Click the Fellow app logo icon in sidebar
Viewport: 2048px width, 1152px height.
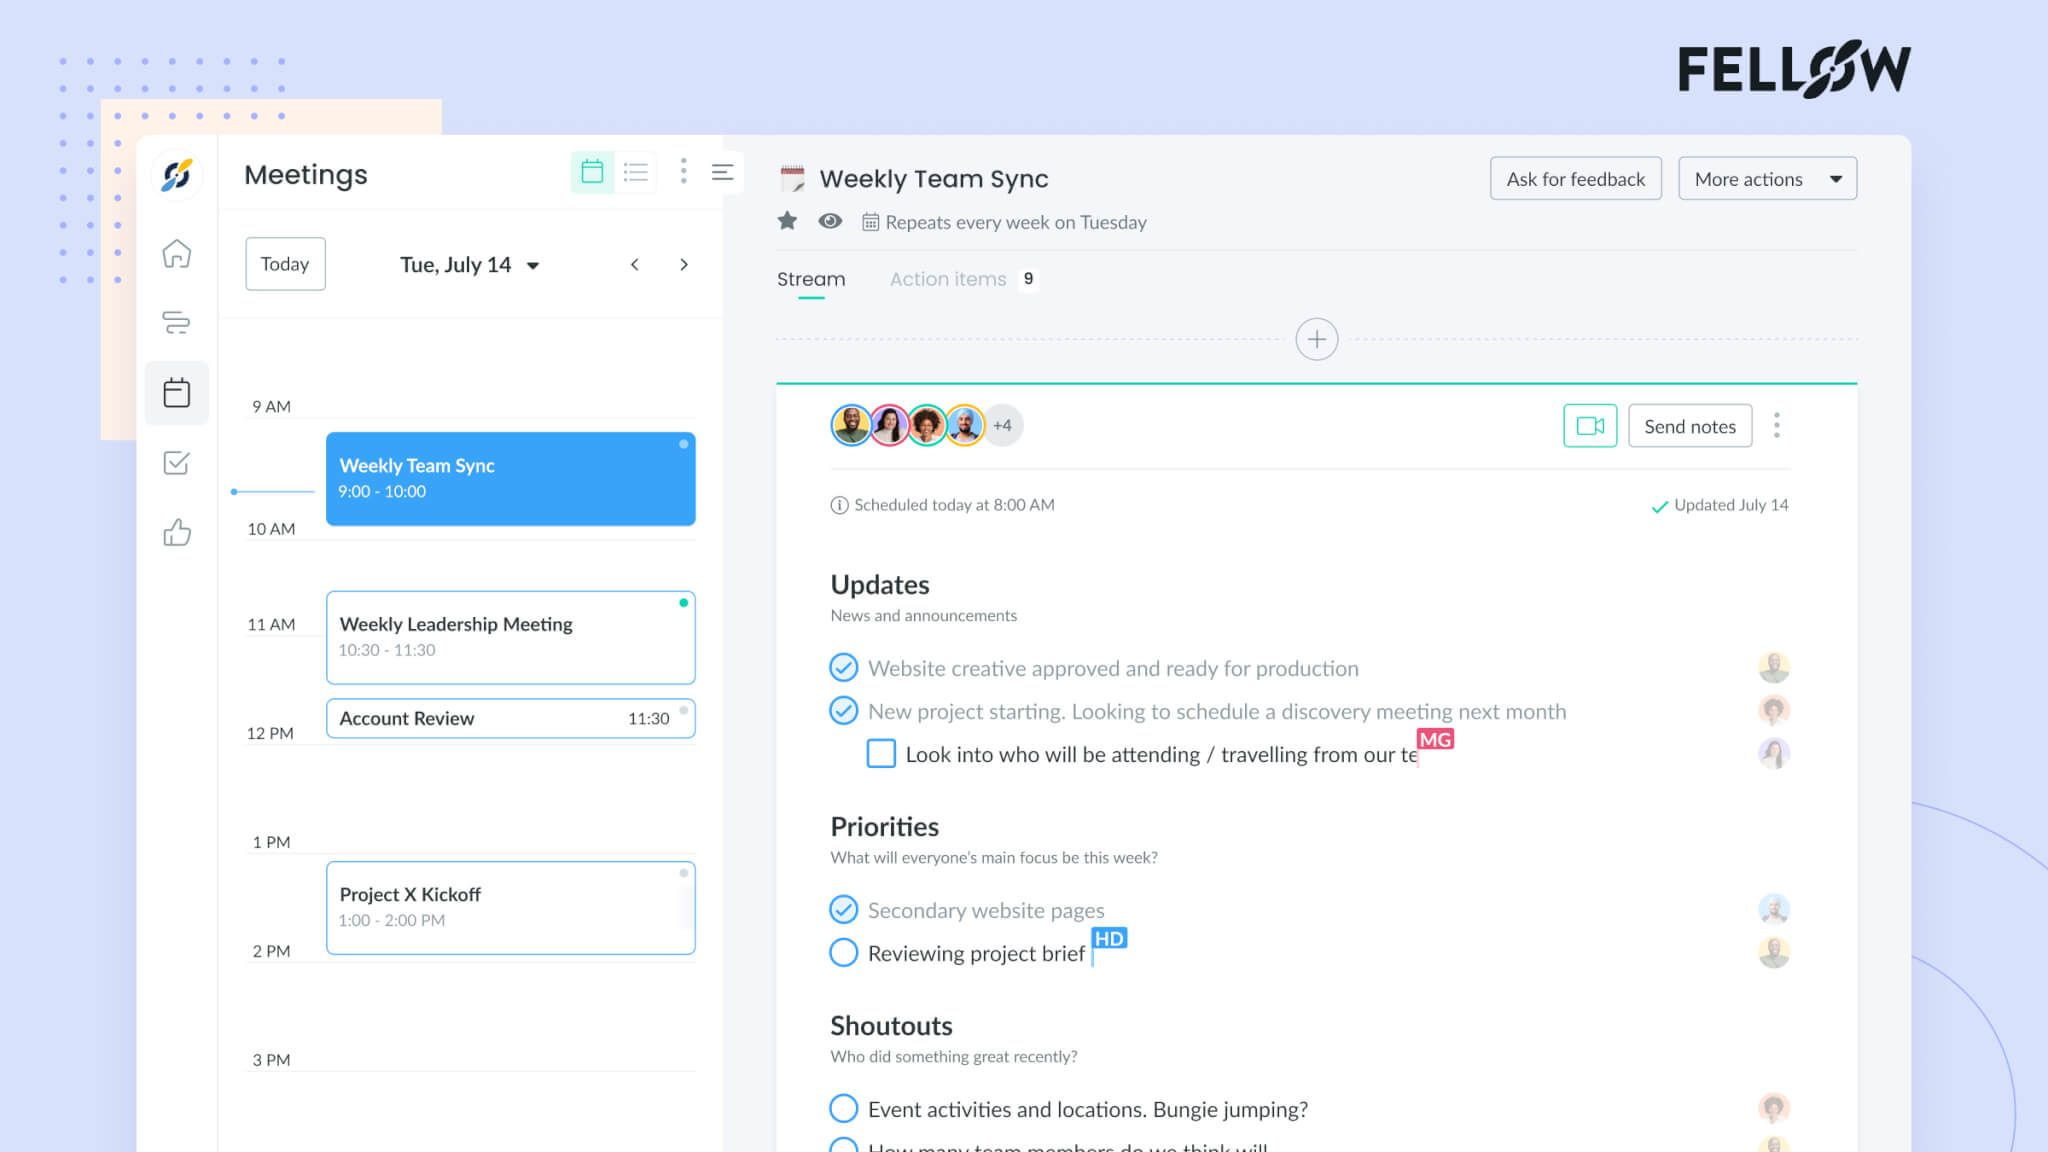176,174
